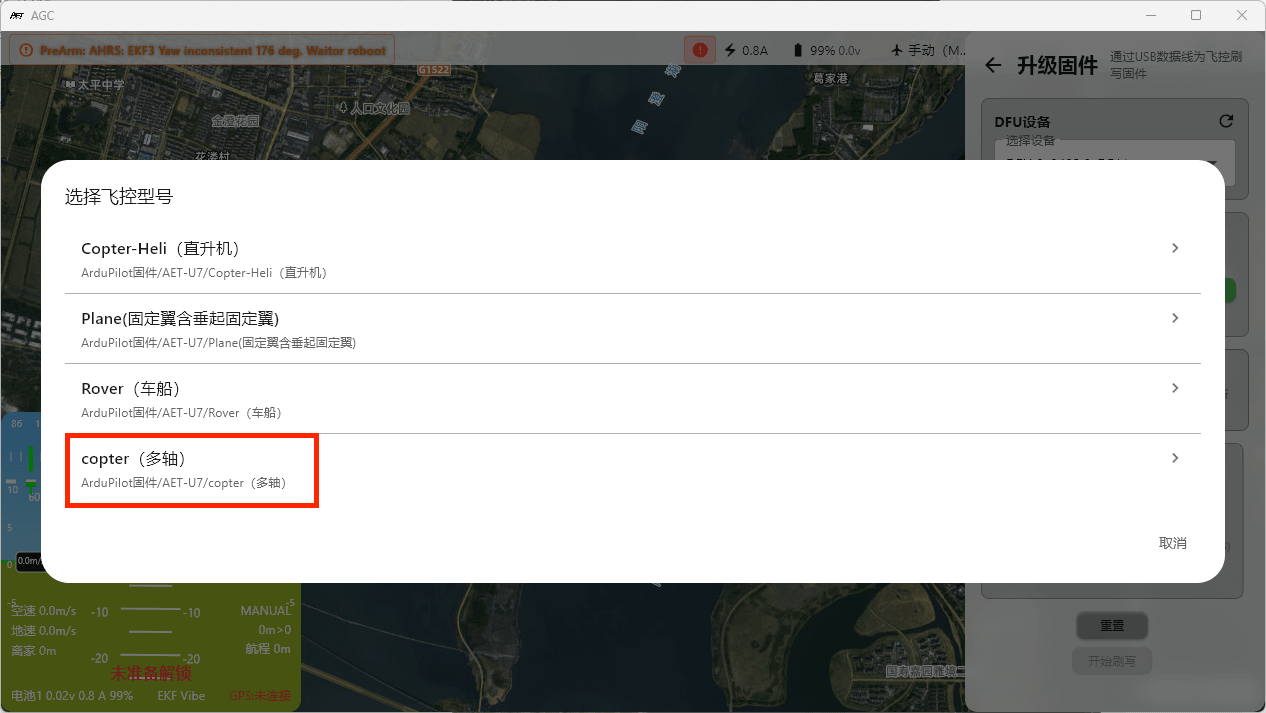1266x713 pixels.
Task: Expand the Rover row chevron arrow
Action: point(1175,388)
